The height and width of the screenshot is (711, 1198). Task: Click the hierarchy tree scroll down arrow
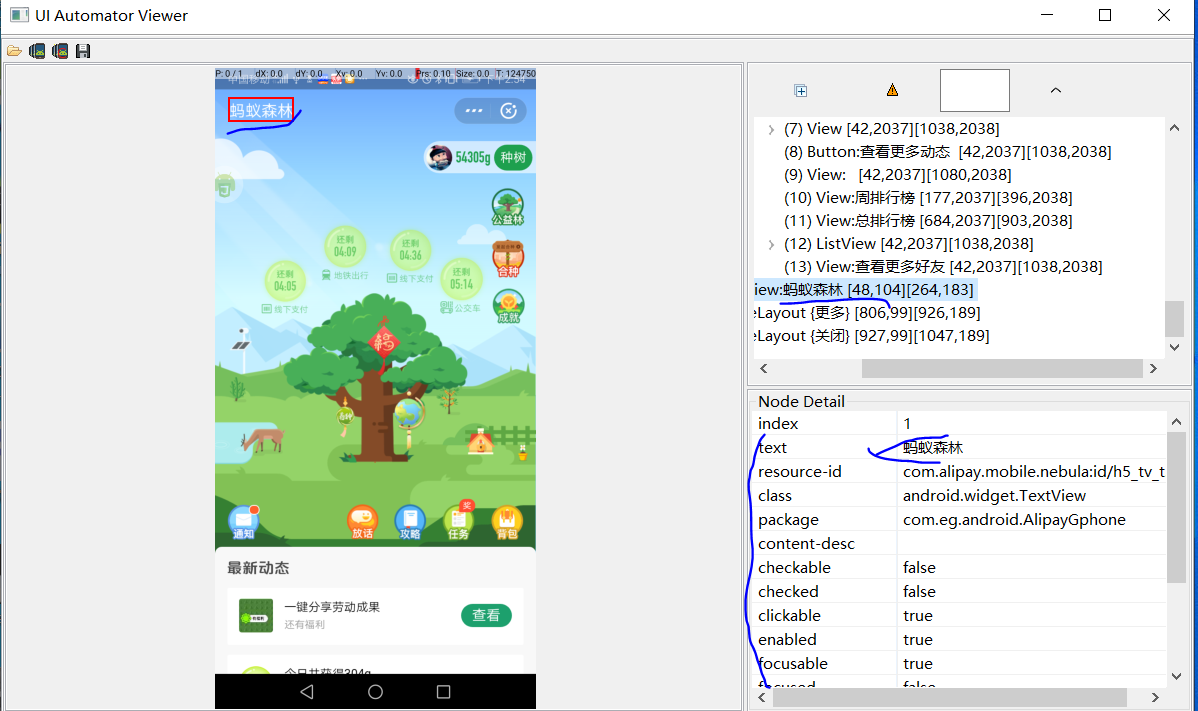coord(1174,347)
